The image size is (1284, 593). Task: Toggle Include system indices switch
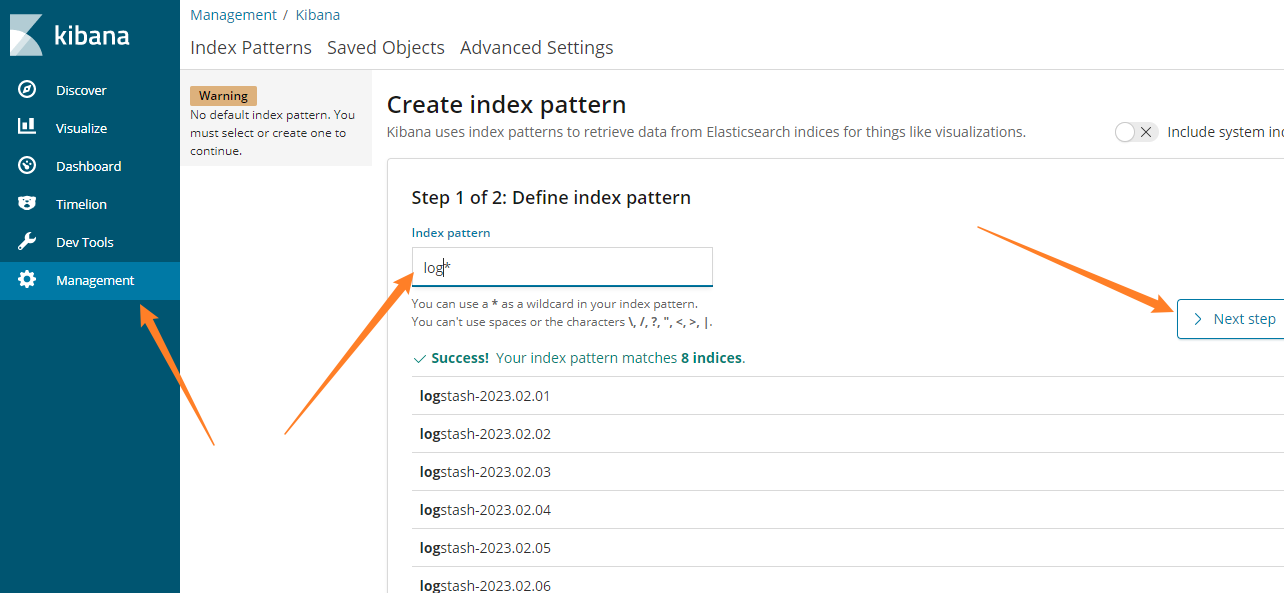pyautogui.click(x=1135, y=132)
